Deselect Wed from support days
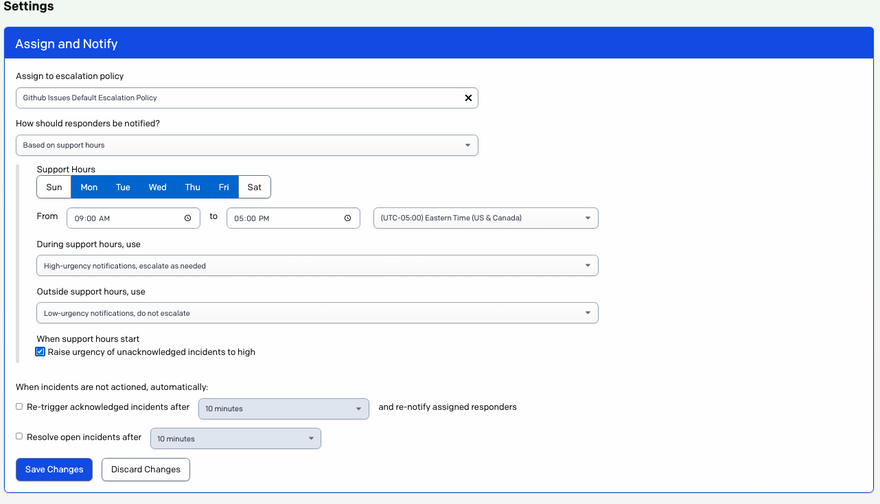 [x=157, y=187]
